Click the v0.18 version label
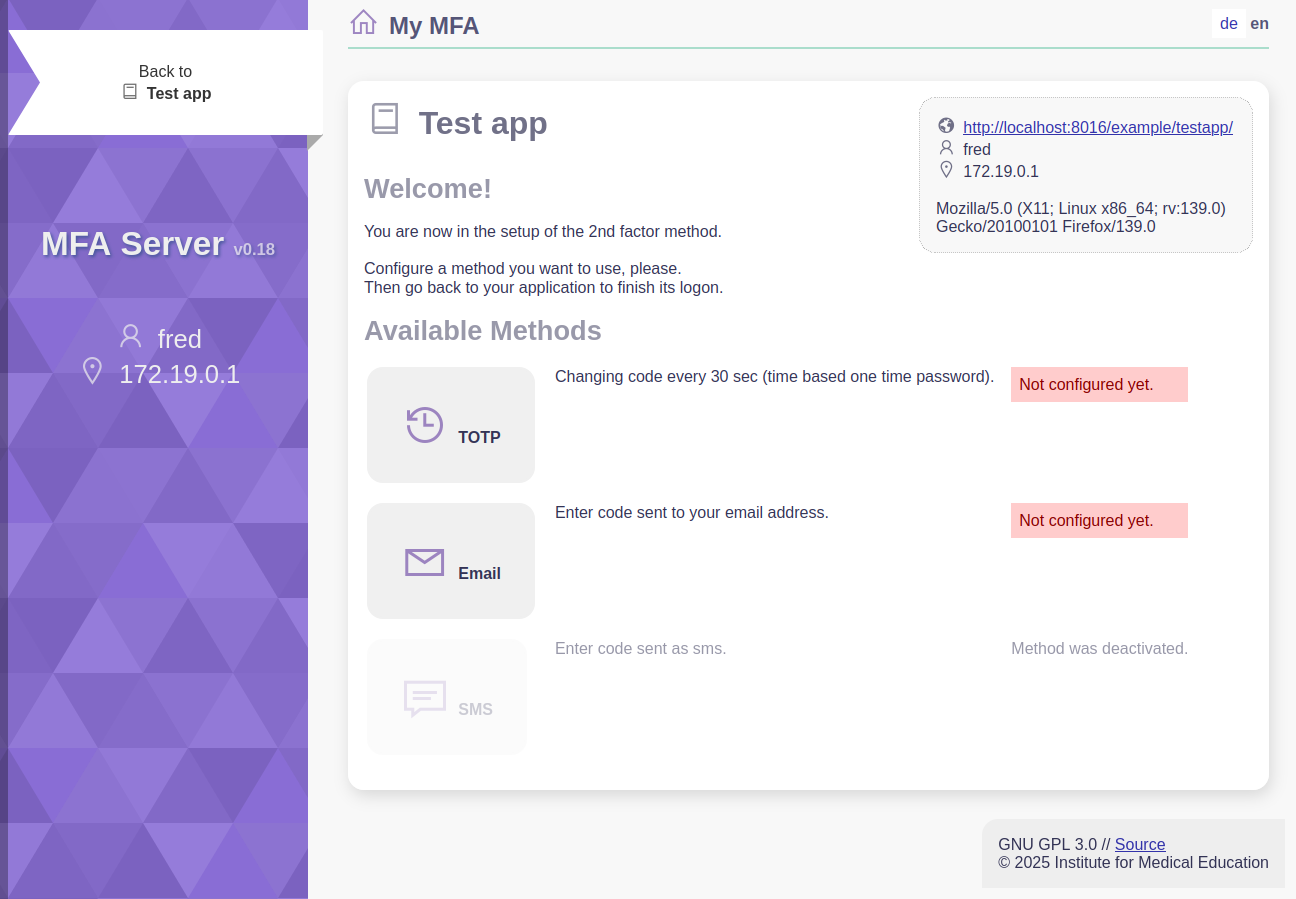Viewport: 1296px width, 899px height. [254, 249]
